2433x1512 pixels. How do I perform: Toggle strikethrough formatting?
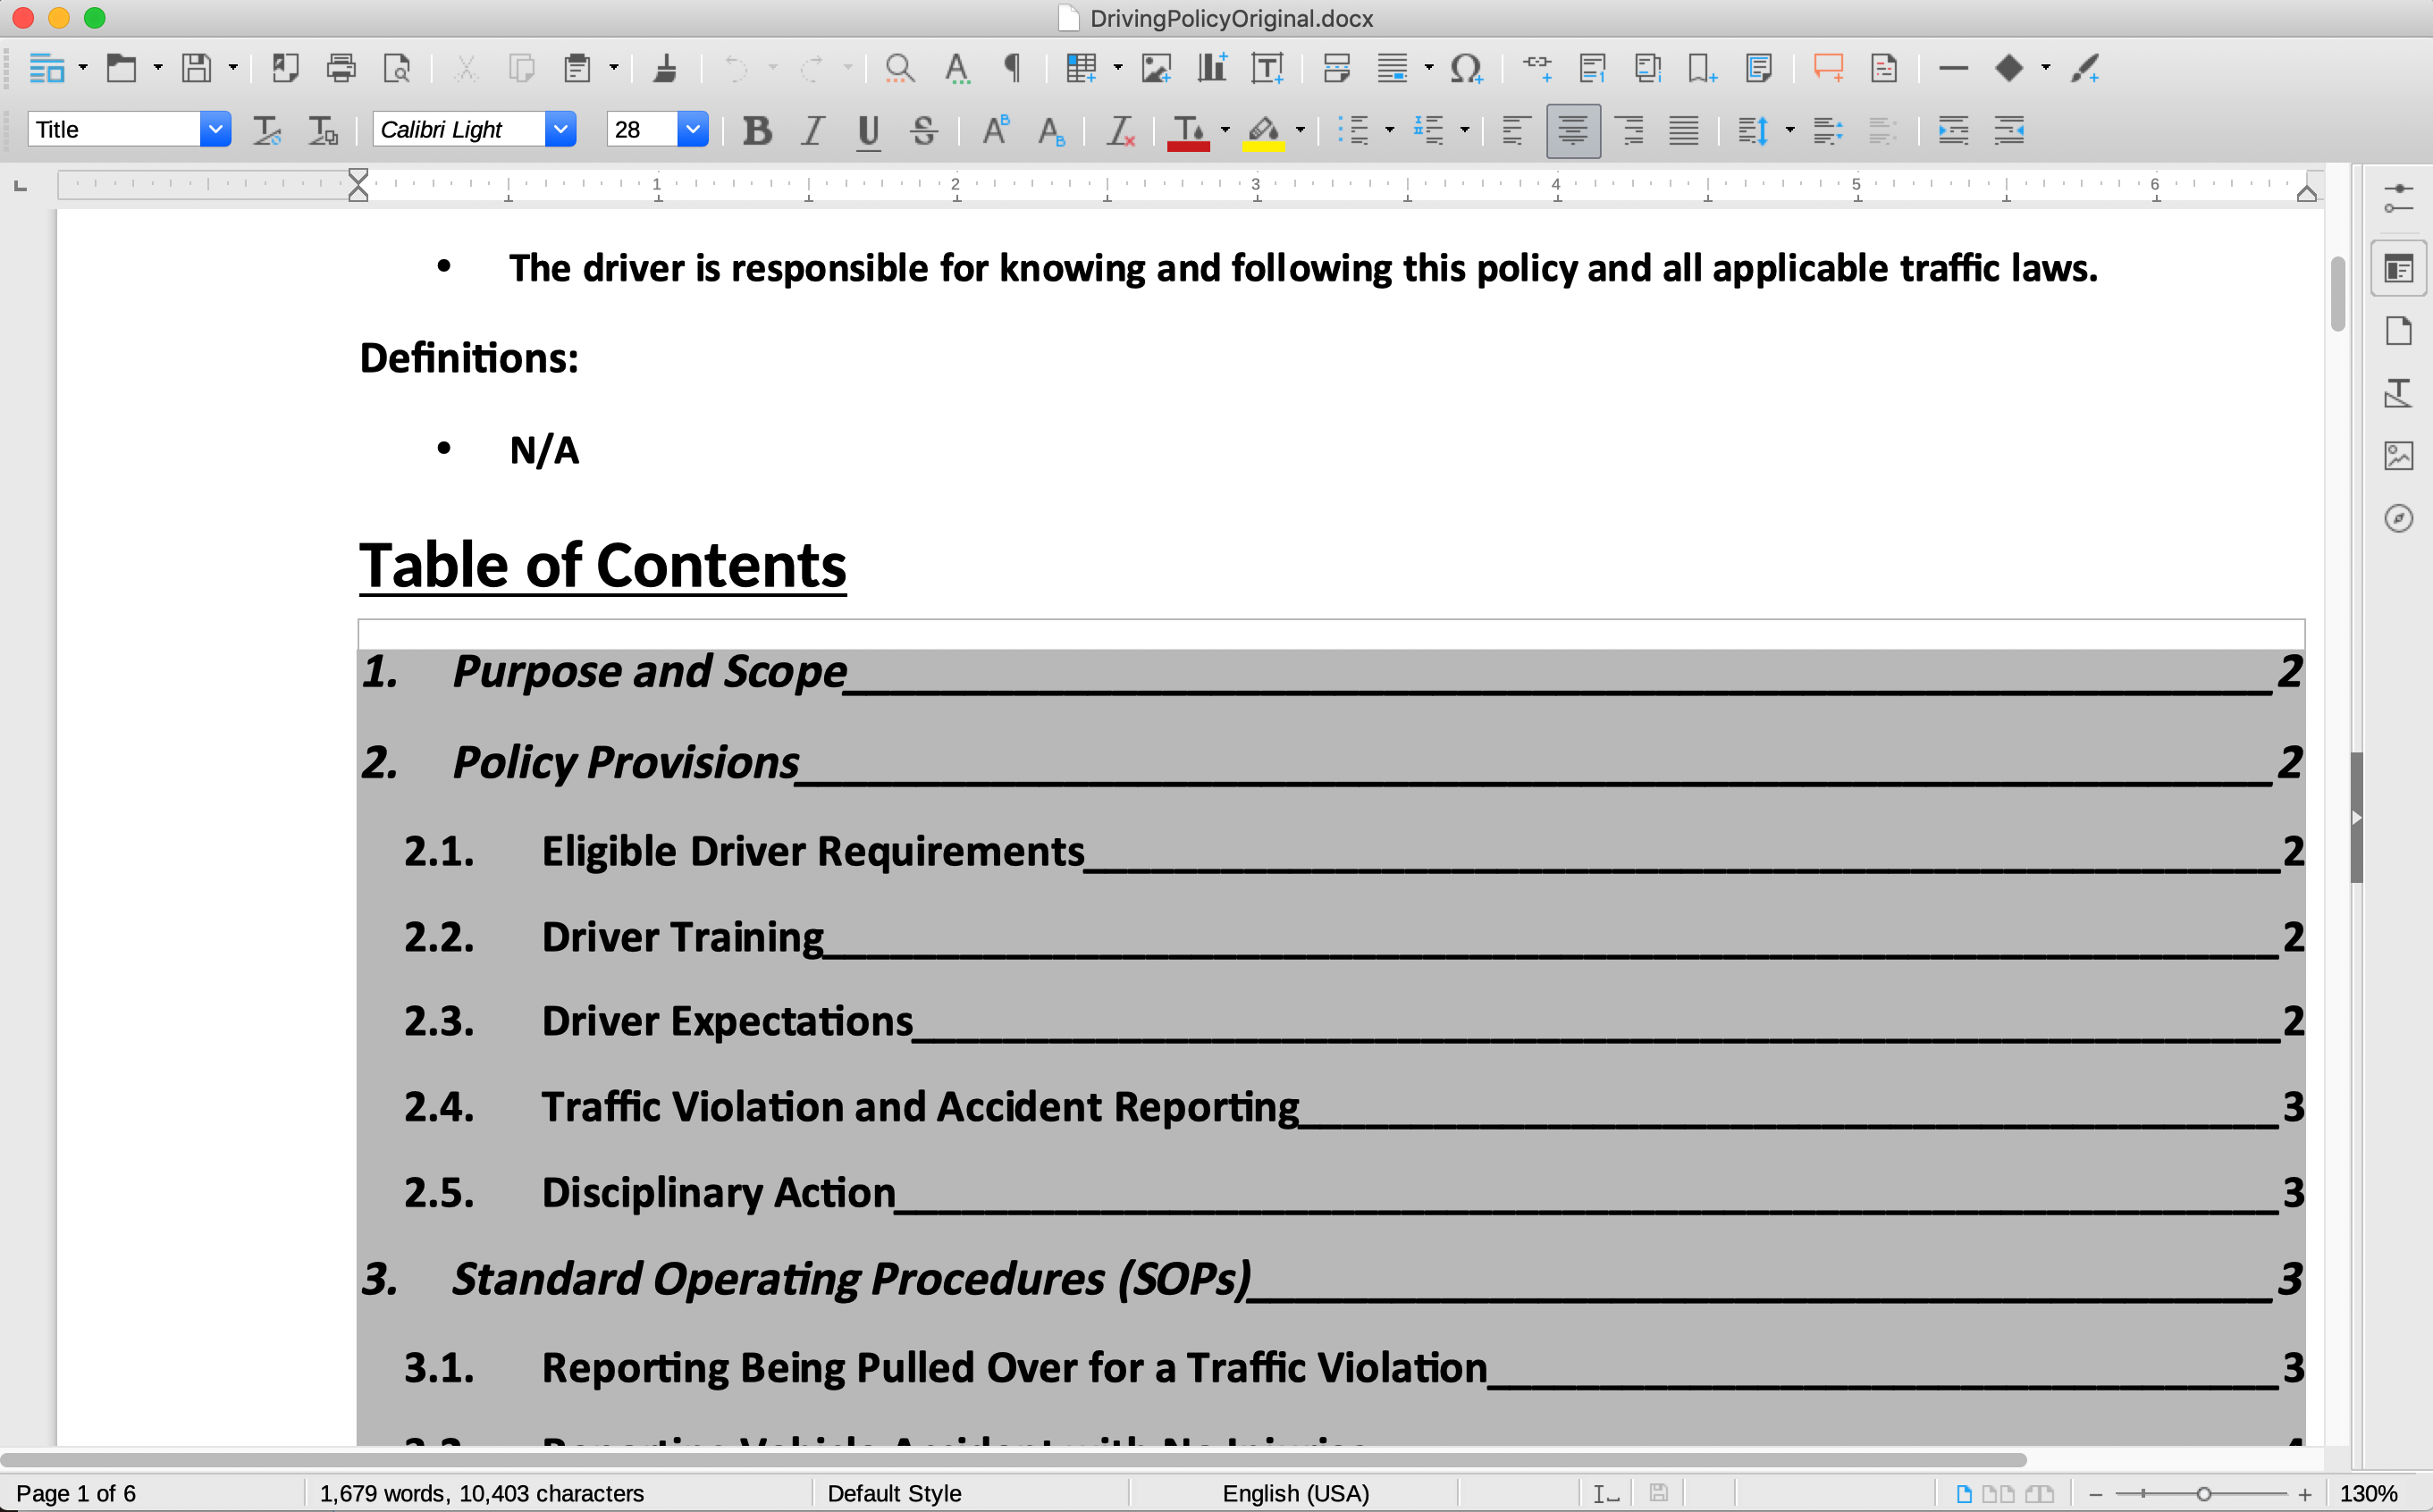[x=924, y=130]
